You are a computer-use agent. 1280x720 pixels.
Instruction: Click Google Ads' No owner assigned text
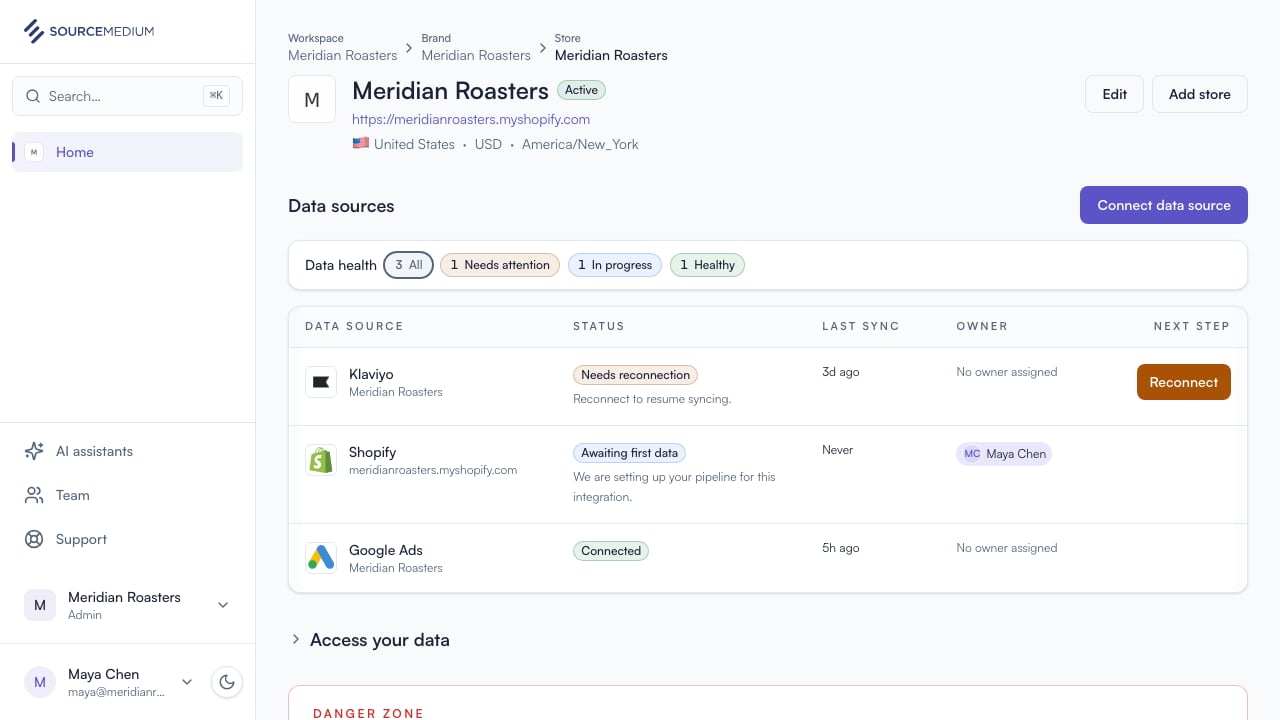click(1006, 548)
